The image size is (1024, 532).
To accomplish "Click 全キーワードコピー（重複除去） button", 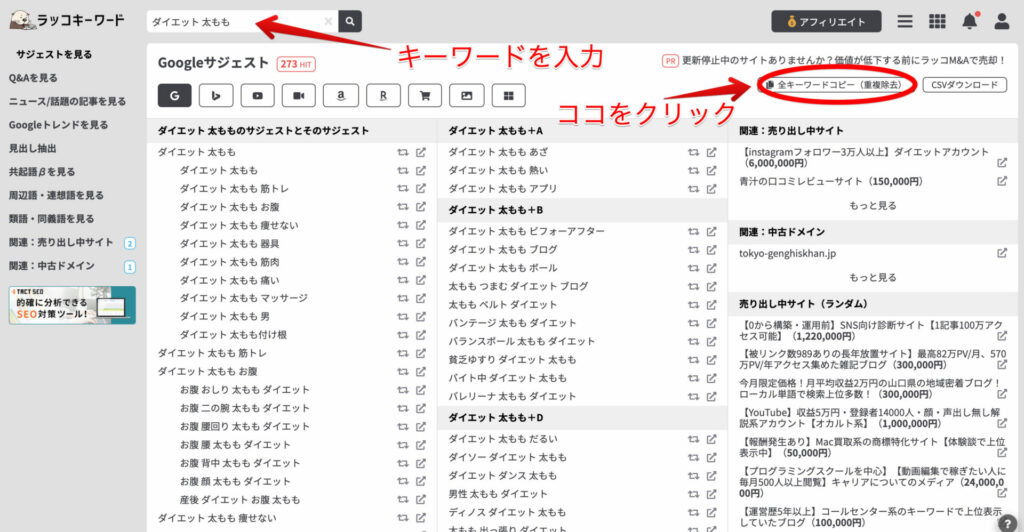I will coord(836,85).
